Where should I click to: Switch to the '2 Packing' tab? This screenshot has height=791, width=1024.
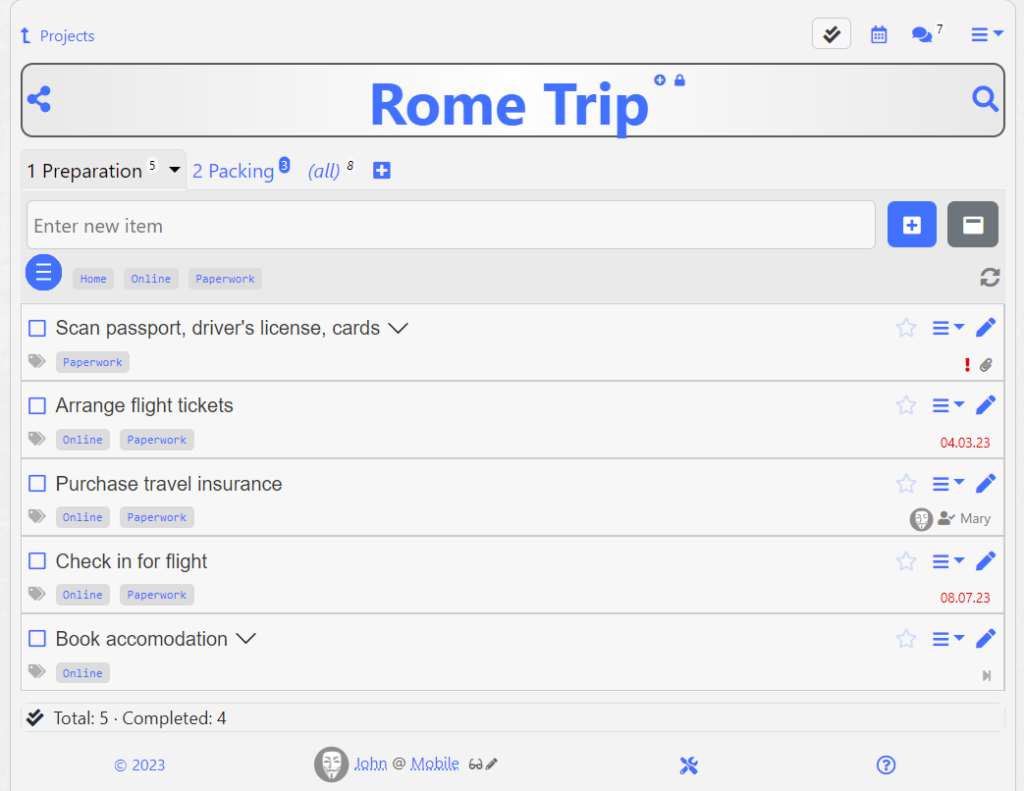pos(233,171)
